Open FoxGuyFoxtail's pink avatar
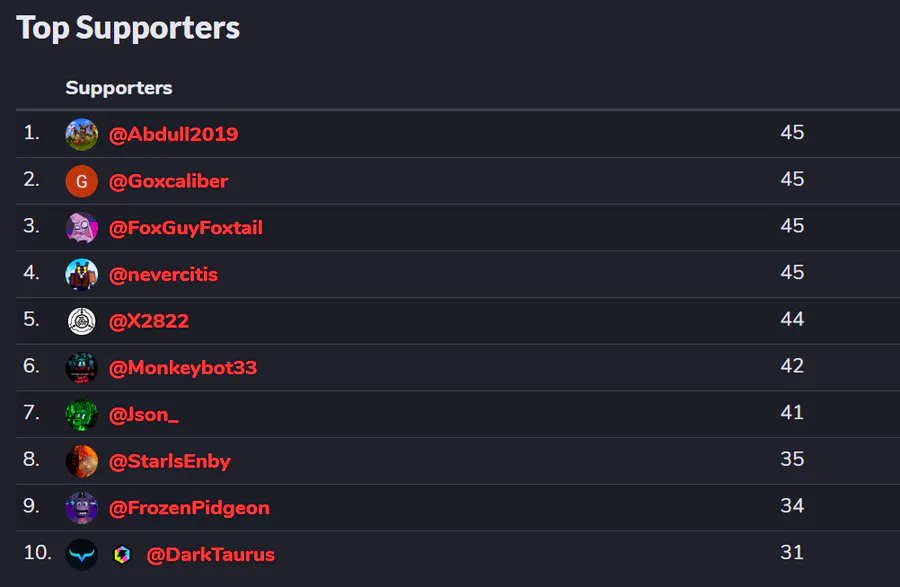The width and height of the screenshot is (900, 587). pos(82,228)
